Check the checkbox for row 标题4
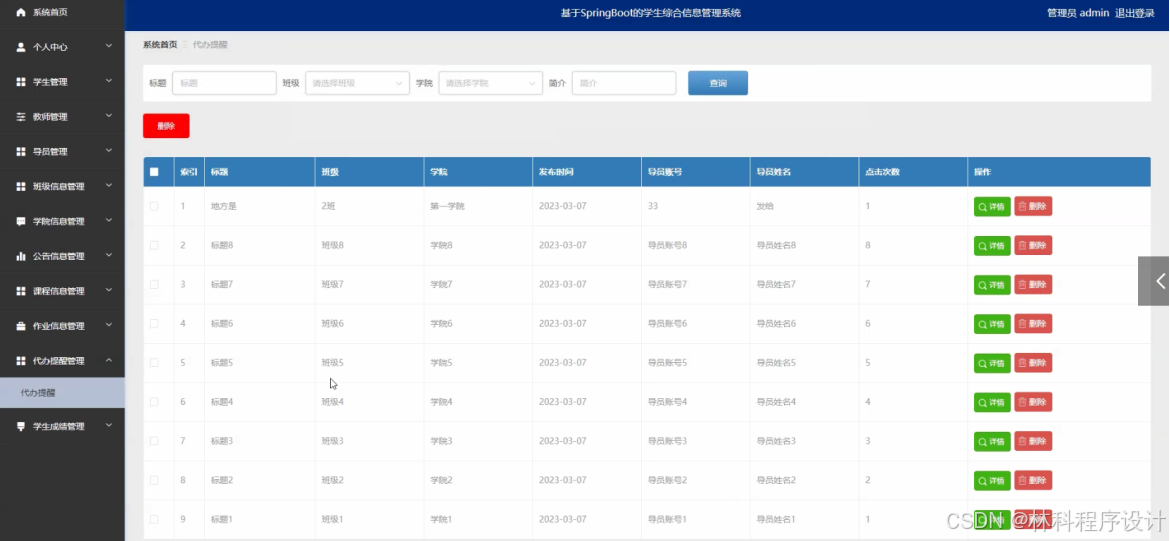 (154, 401)
